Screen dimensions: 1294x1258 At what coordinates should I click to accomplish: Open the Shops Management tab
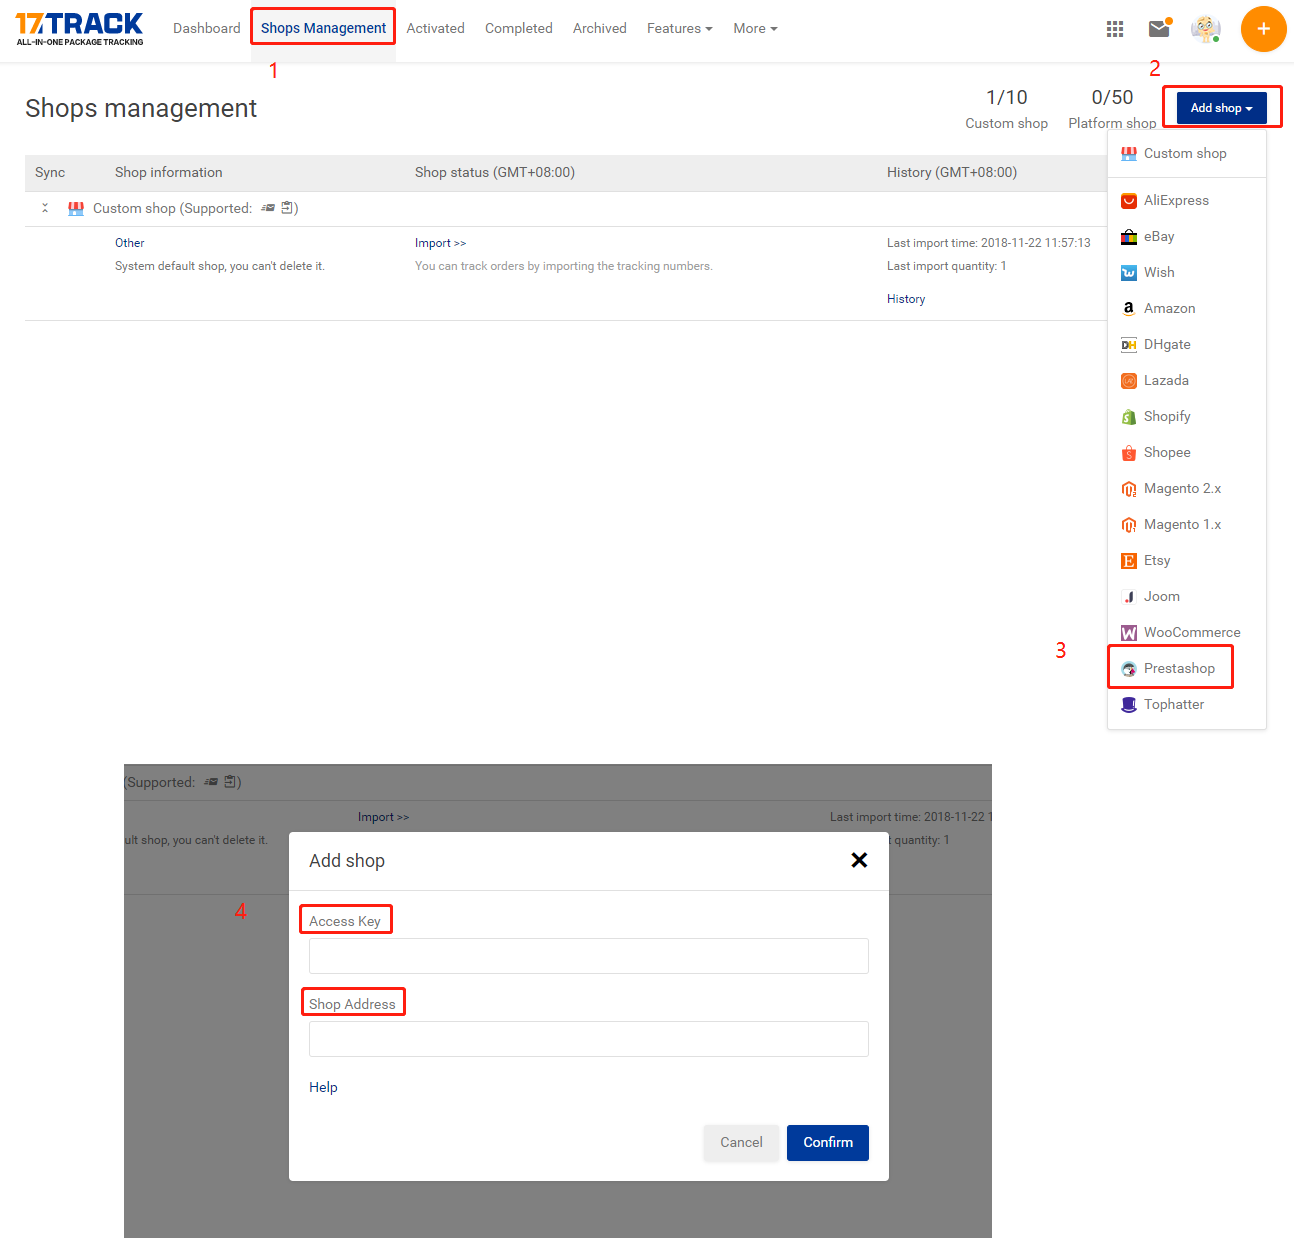323,28
